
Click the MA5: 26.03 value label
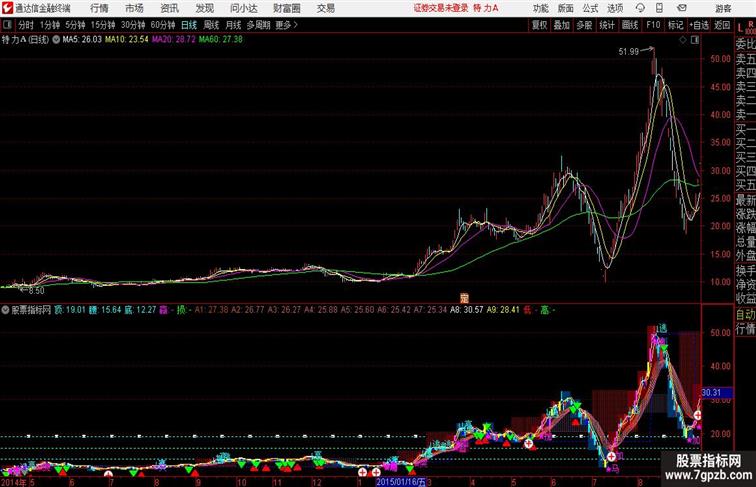82,40
